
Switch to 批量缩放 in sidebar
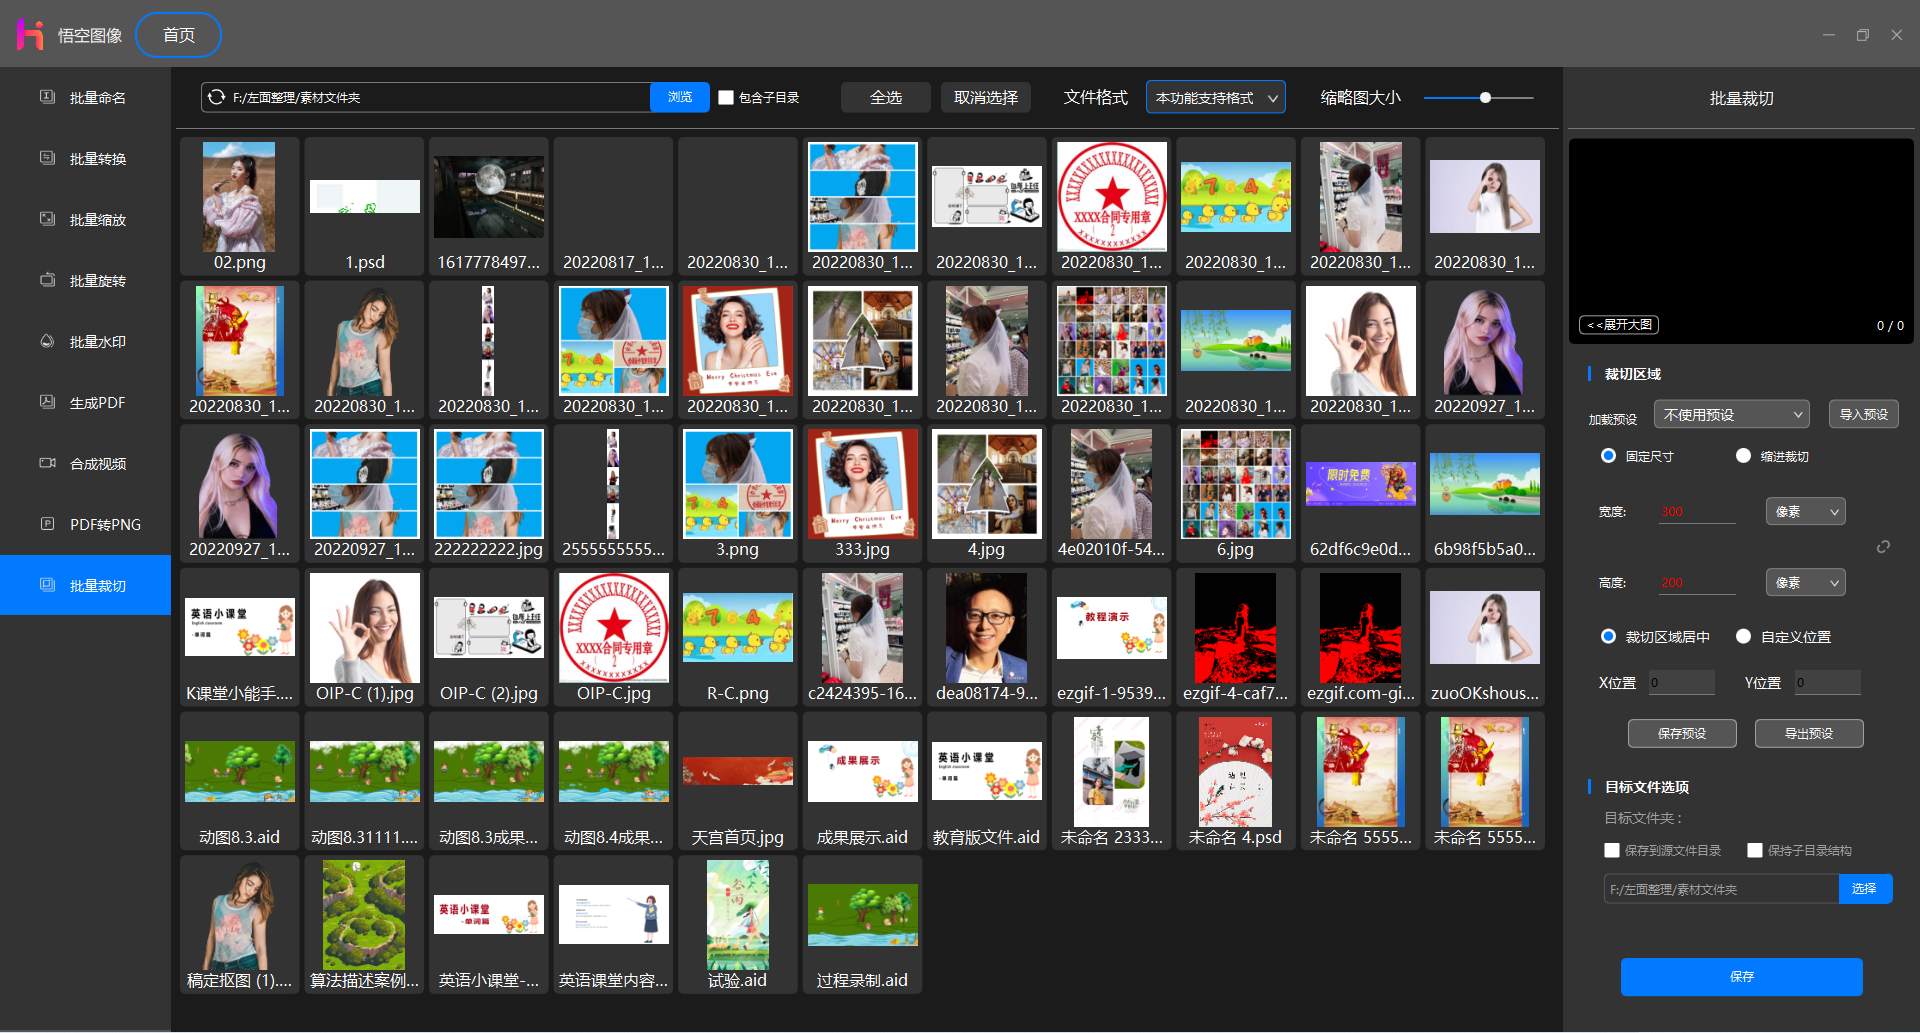click(85, 219)
